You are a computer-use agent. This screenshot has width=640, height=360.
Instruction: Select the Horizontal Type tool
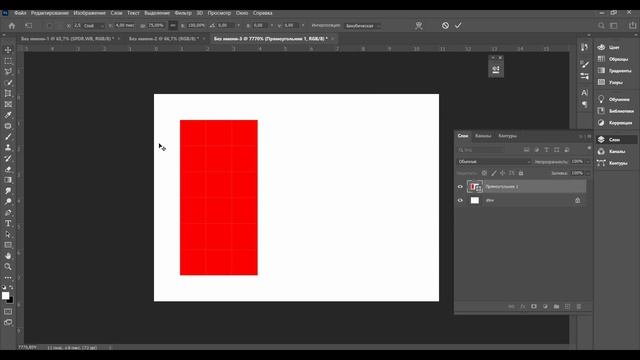coord(8,223)
